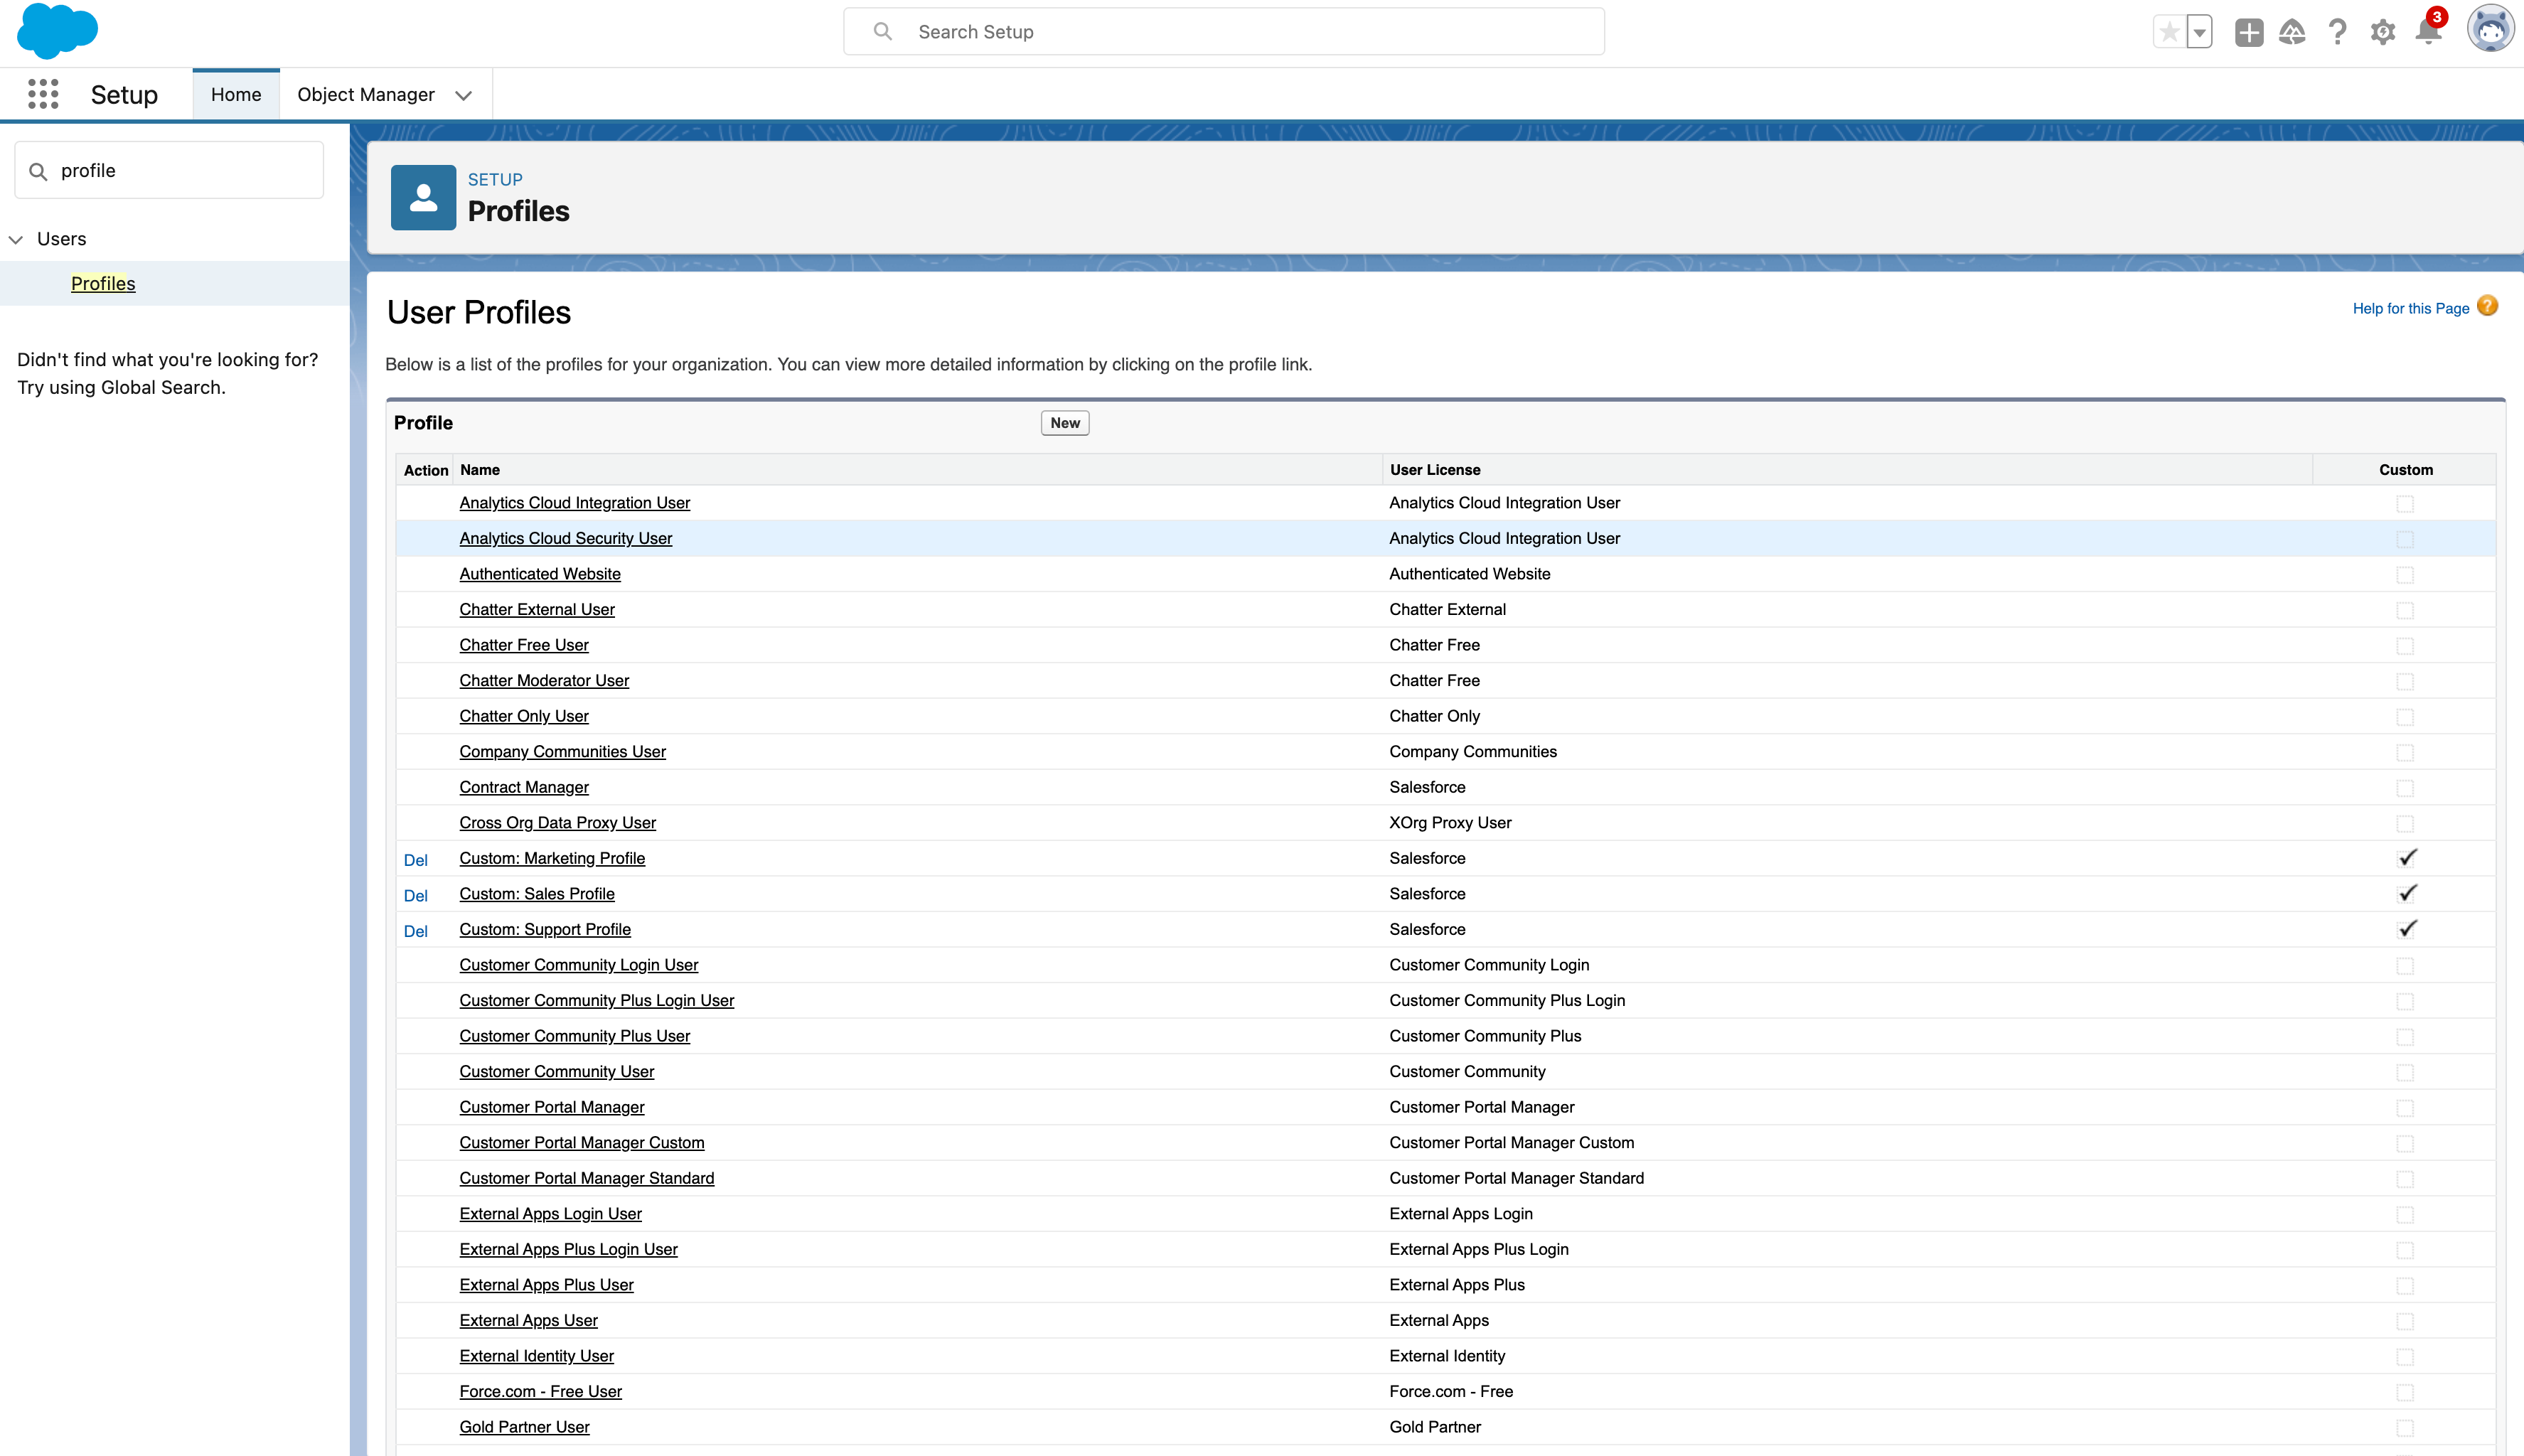Open Authenticated Website profile

pos(540,574)
